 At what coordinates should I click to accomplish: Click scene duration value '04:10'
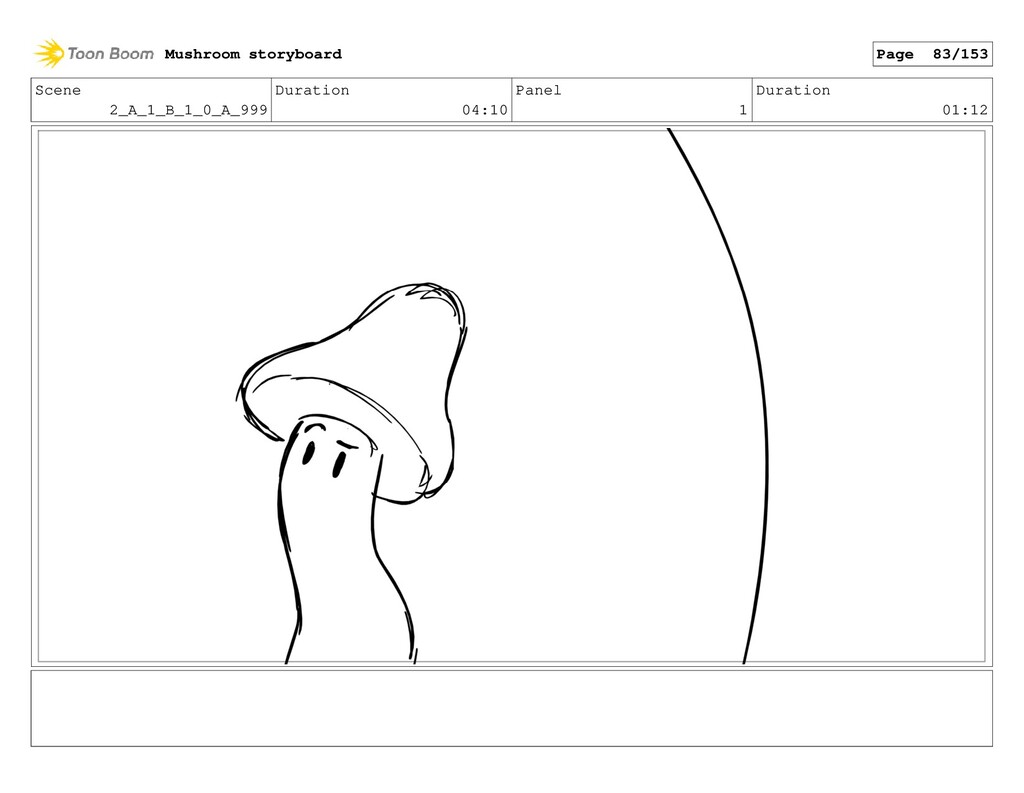(485, 110)
